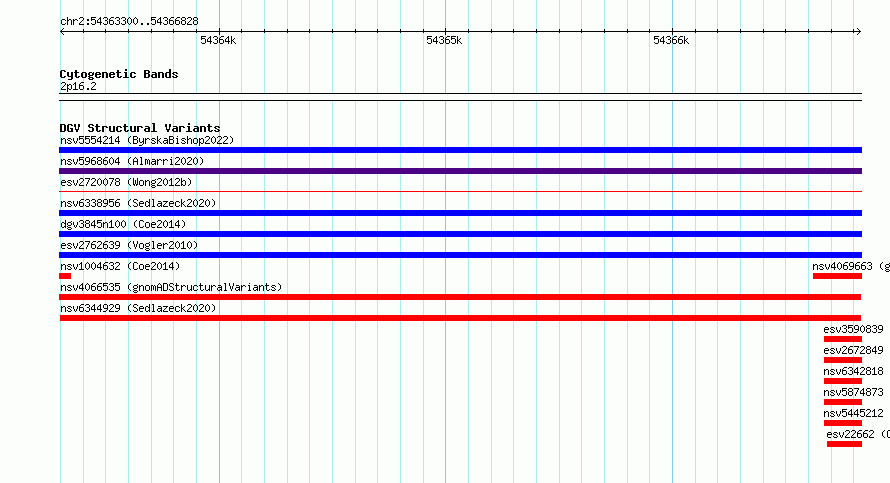Click the red bar under esv2672849

click(x=843, y=360)
